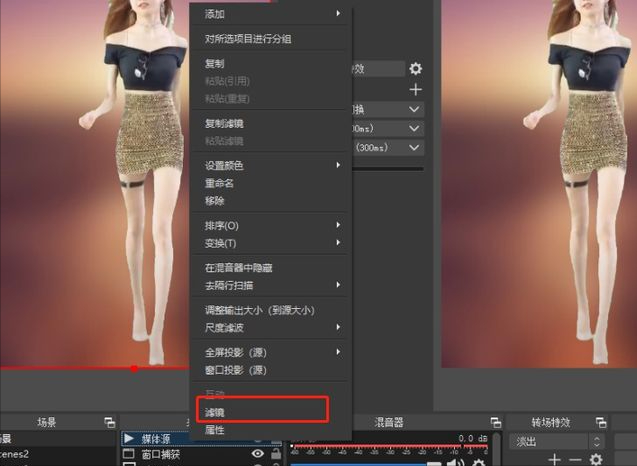This screenshot has height=466, width=637.
Task: Open the 淡出 transition type selector
Action: (x=557, y=441)
